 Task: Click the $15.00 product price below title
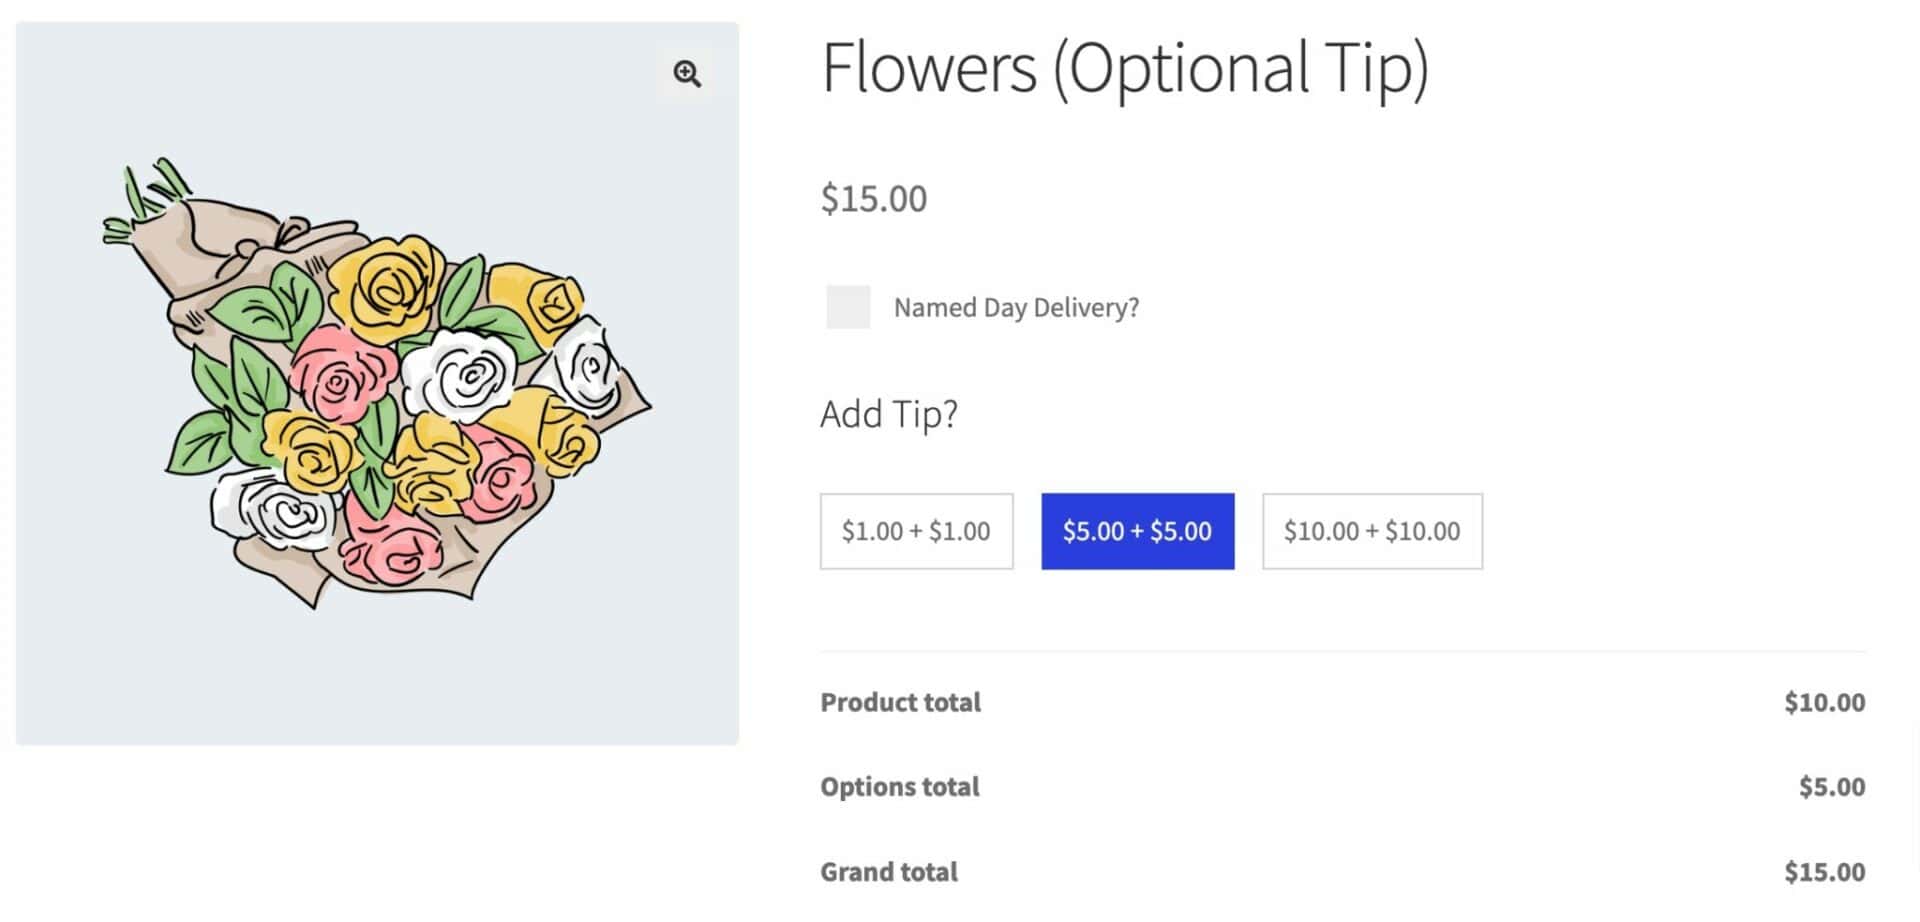click(x=874, y=198)
